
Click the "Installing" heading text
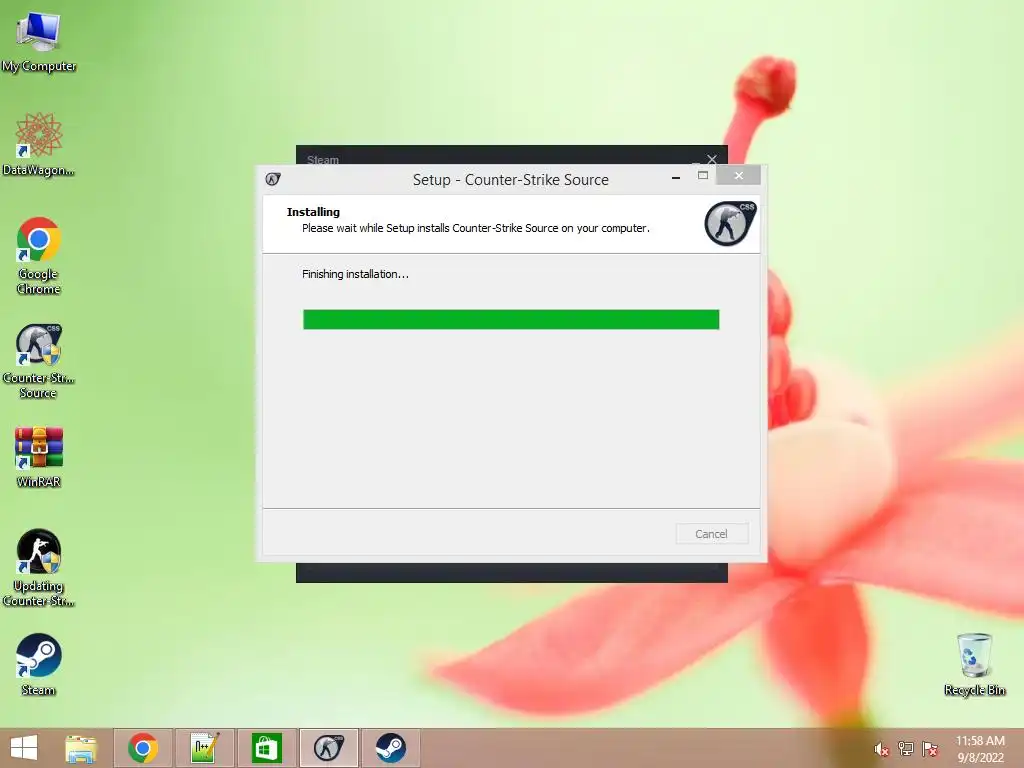pos(313,212)
